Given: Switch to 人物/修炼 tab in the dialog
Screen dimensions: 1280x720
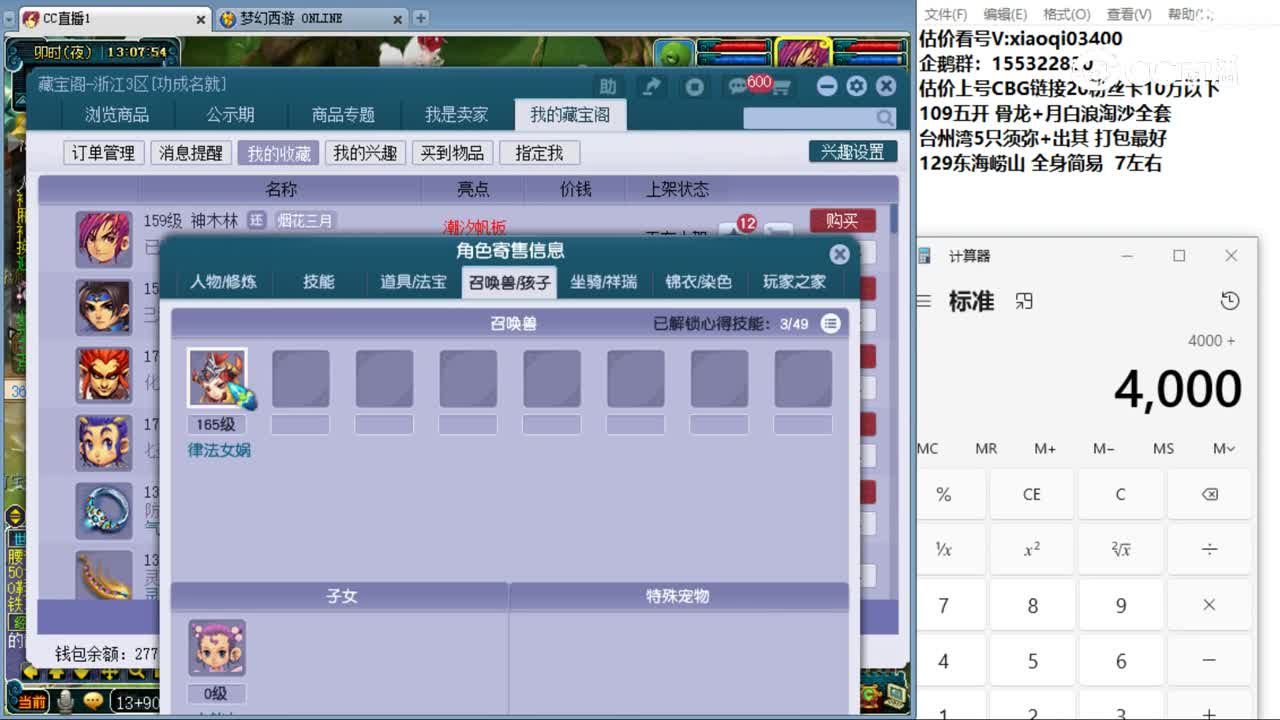Looking at the screenshot, I should point(223,282).
